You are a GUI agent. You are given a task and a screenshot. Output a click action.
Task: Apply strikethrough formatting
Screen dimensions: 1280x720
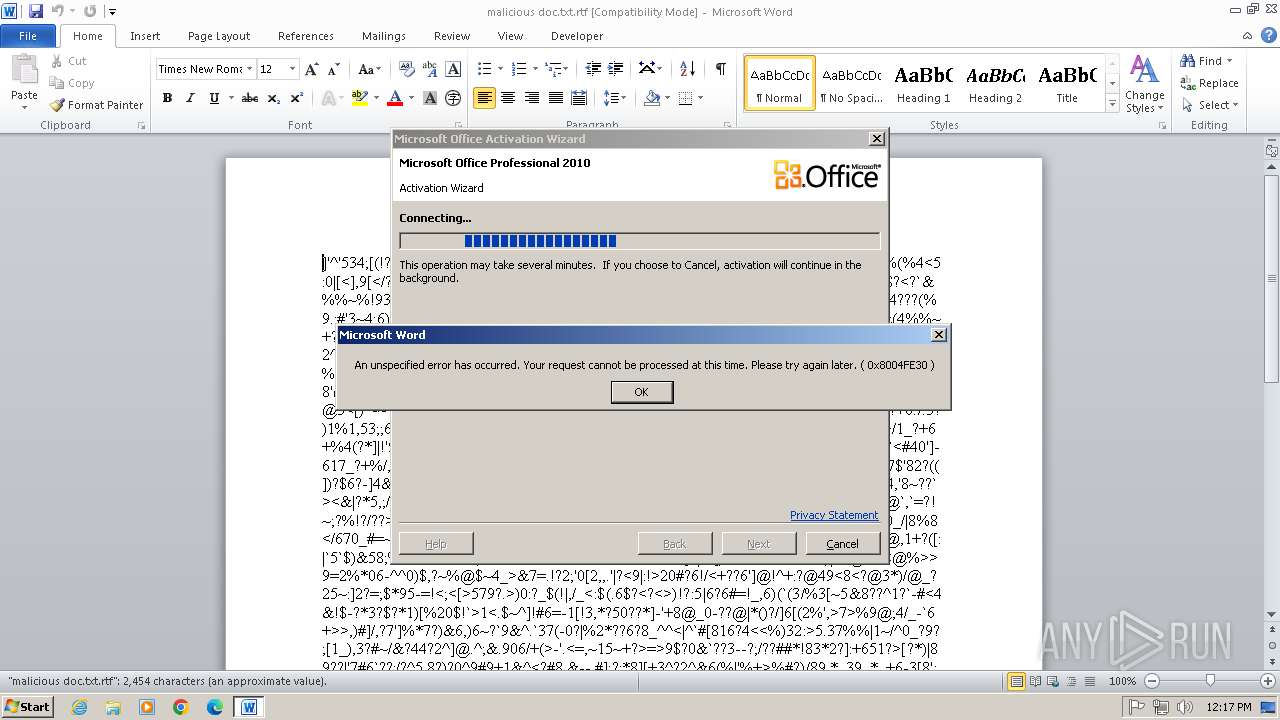tap(250, 98)
